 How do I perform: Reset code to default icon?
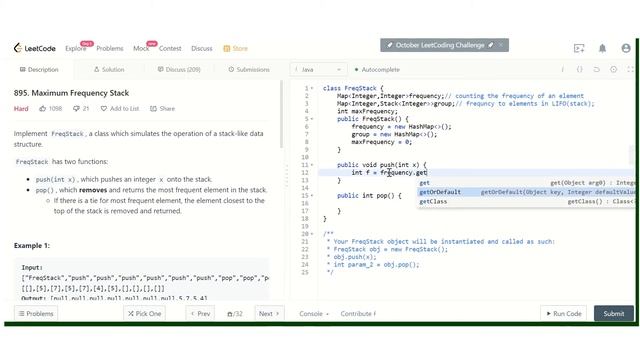coord(597,69)
